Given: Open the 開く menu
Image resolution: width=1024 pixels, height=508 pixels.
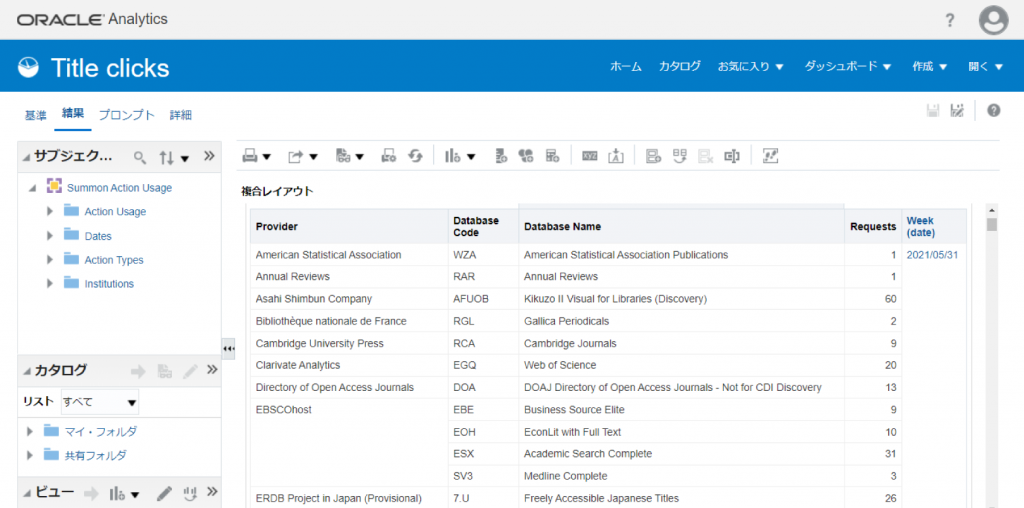Looking at the screenshot, I should 985,67.
